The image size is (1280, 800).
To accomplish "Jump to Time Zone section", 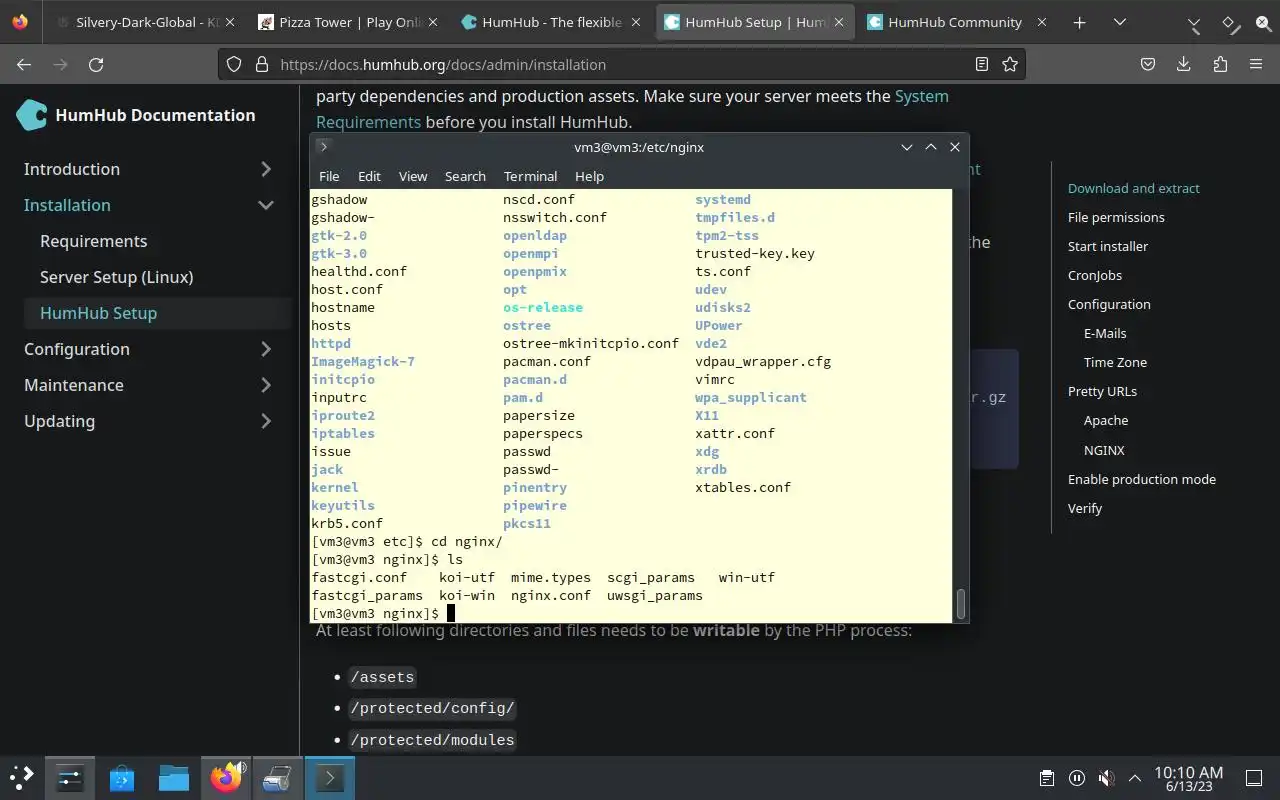I will click(x=1115, y=362).
